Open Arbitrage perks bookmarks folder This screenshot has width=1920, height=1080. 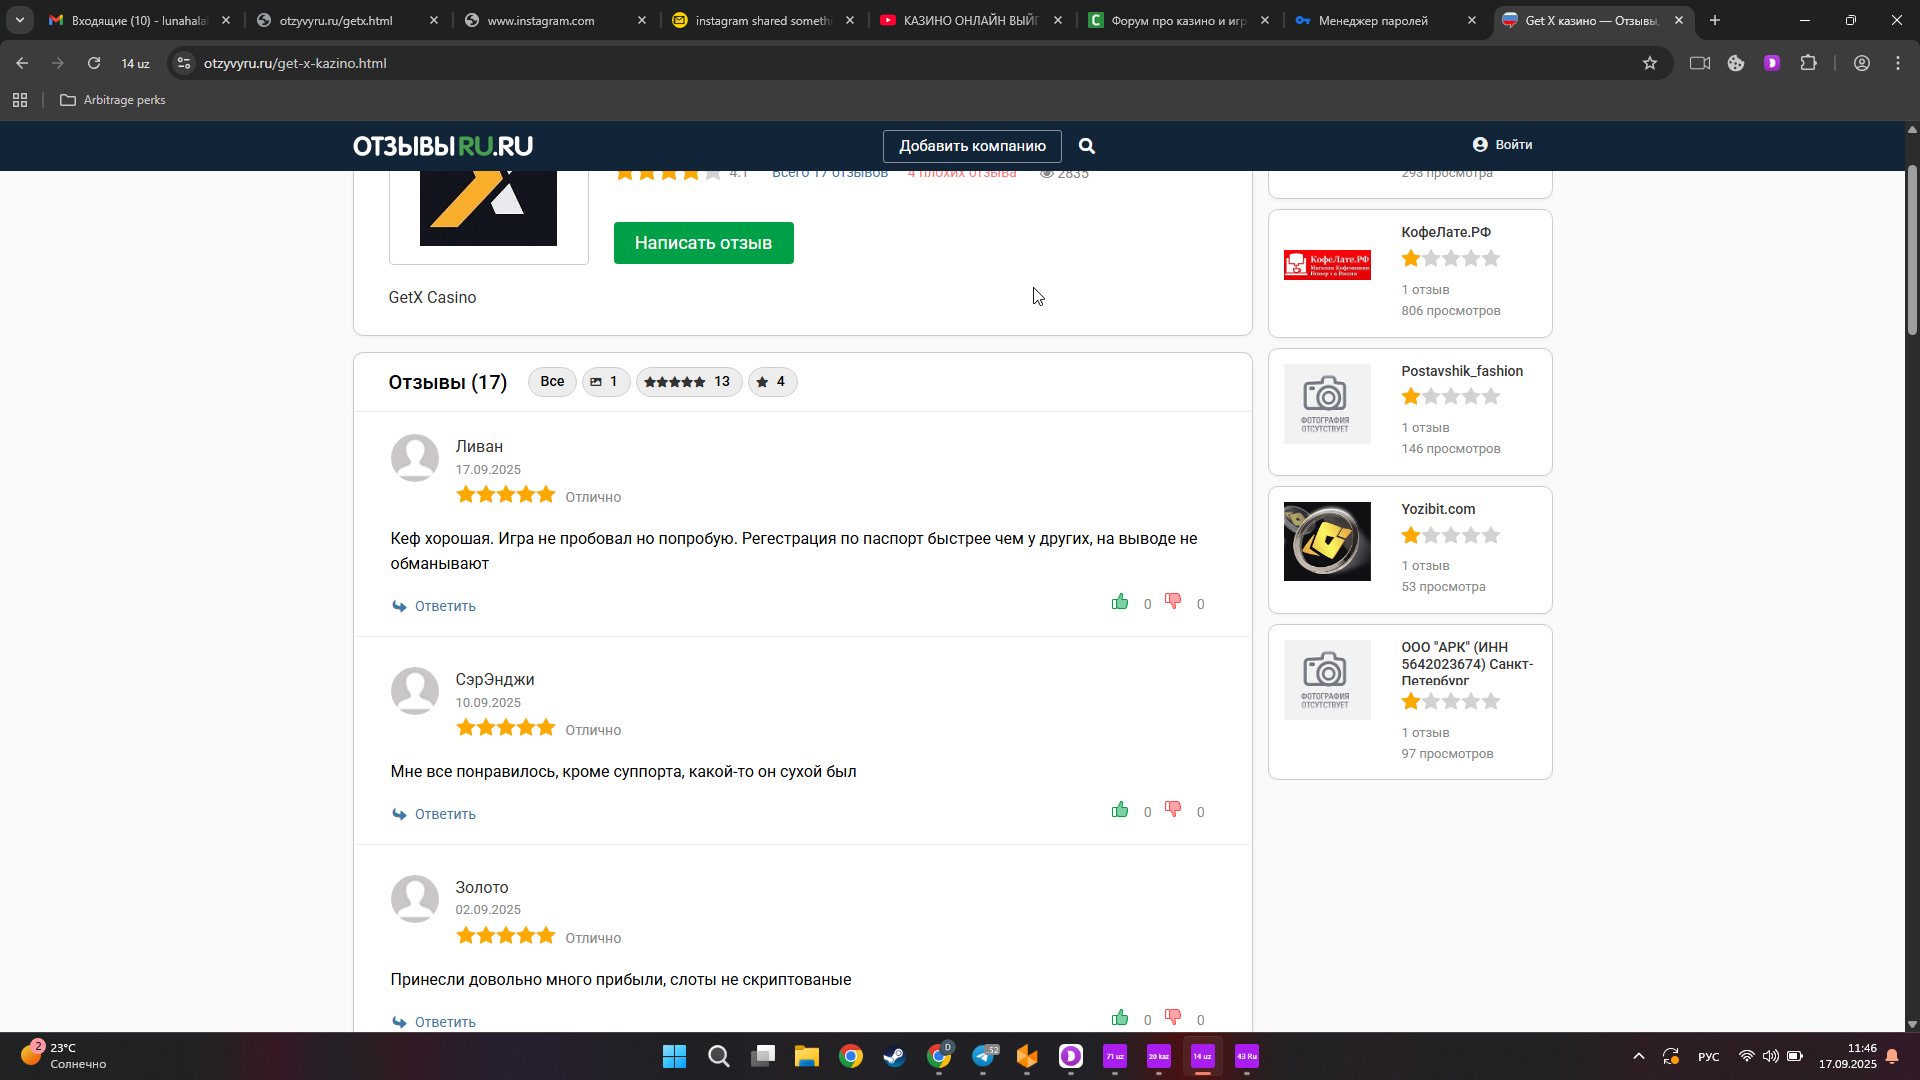113,100
